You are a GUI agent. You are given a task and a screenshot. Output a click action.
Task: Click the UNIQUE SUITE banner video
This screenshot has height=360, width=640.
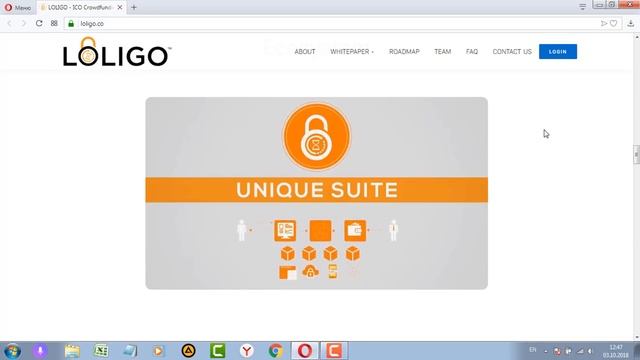tap(316, 193)
